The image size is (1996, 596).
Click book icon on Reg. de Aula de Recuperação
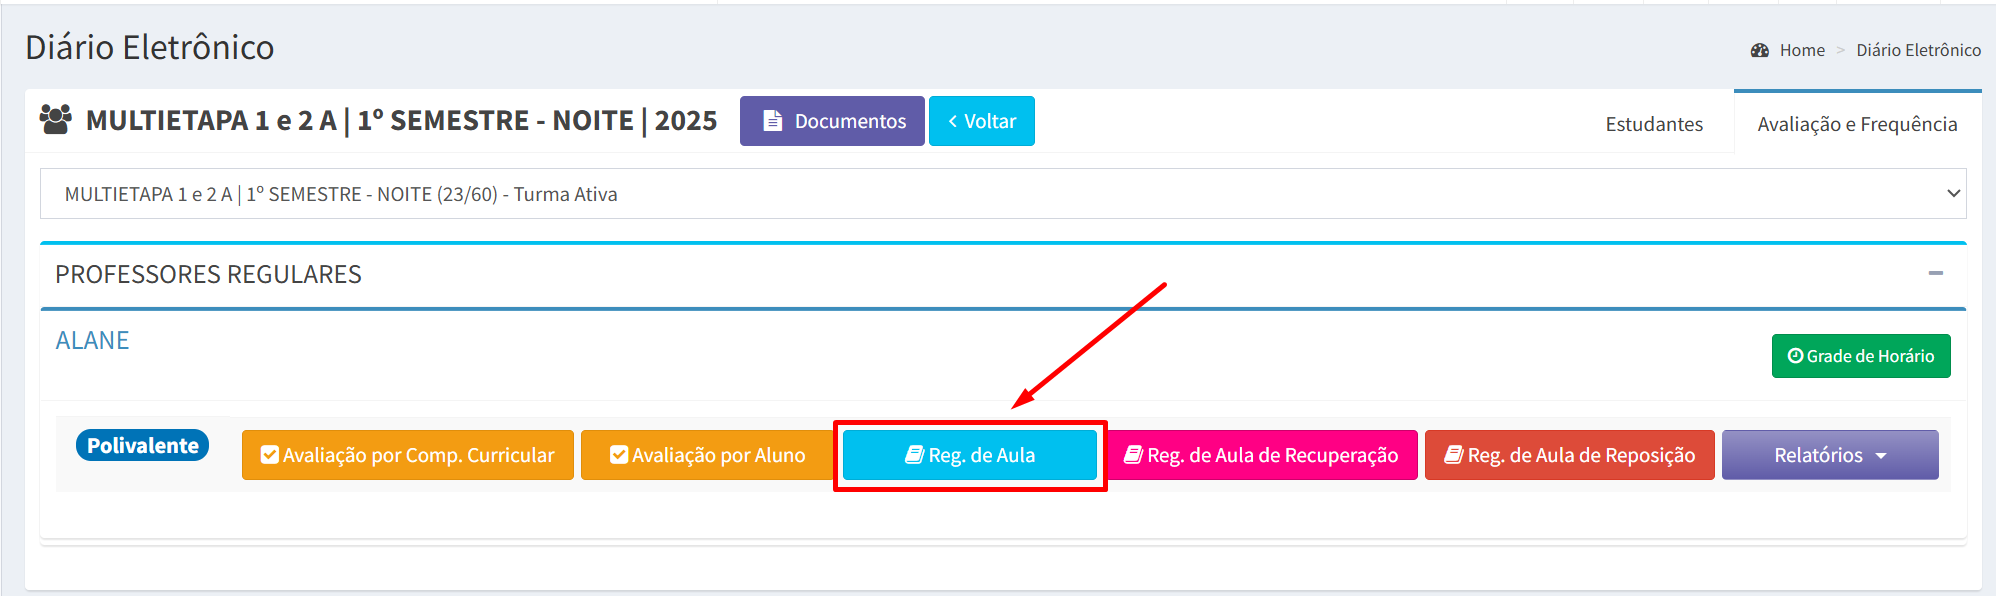[x=1133, y=455]
